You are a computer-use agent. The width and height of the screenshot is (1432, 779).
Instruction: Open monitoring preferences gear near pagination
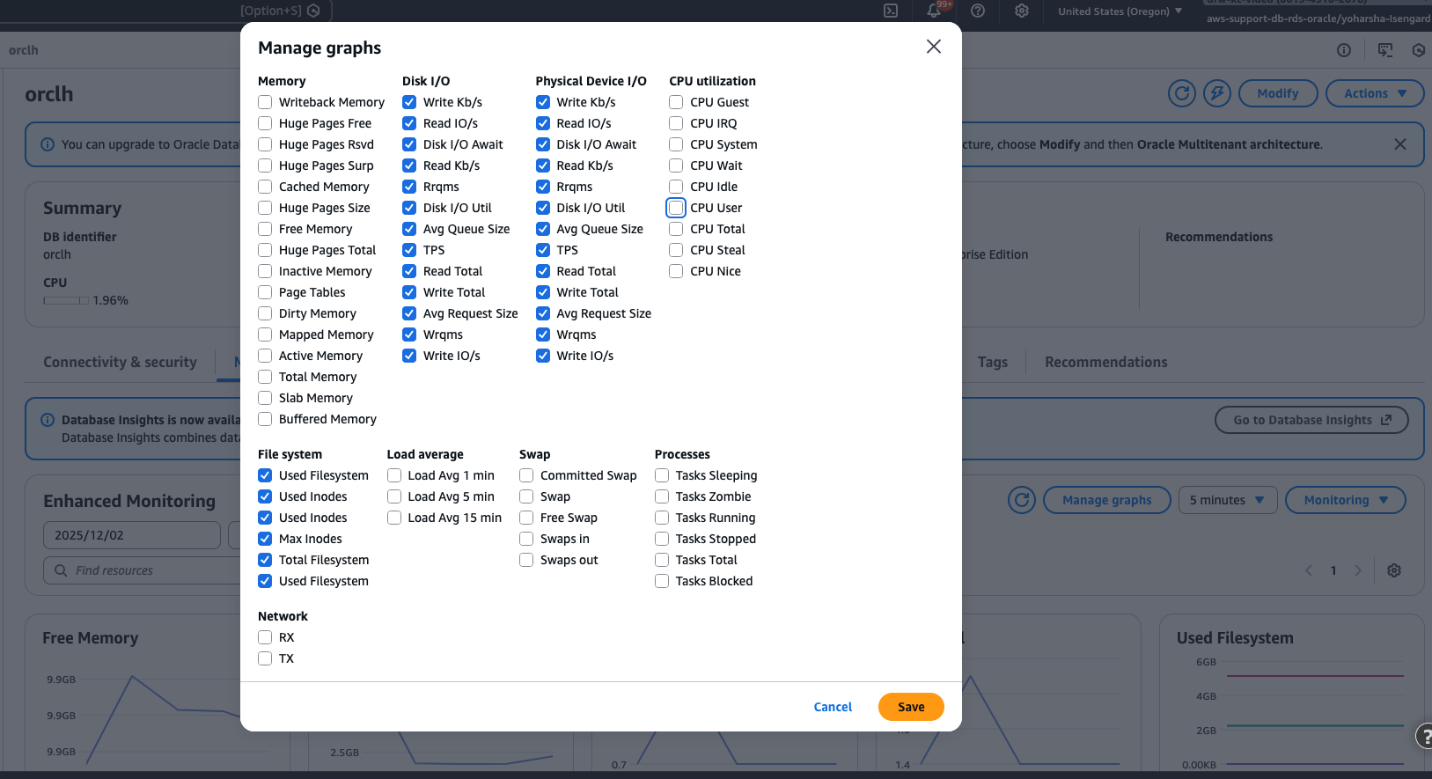[x=1394, y=570]
